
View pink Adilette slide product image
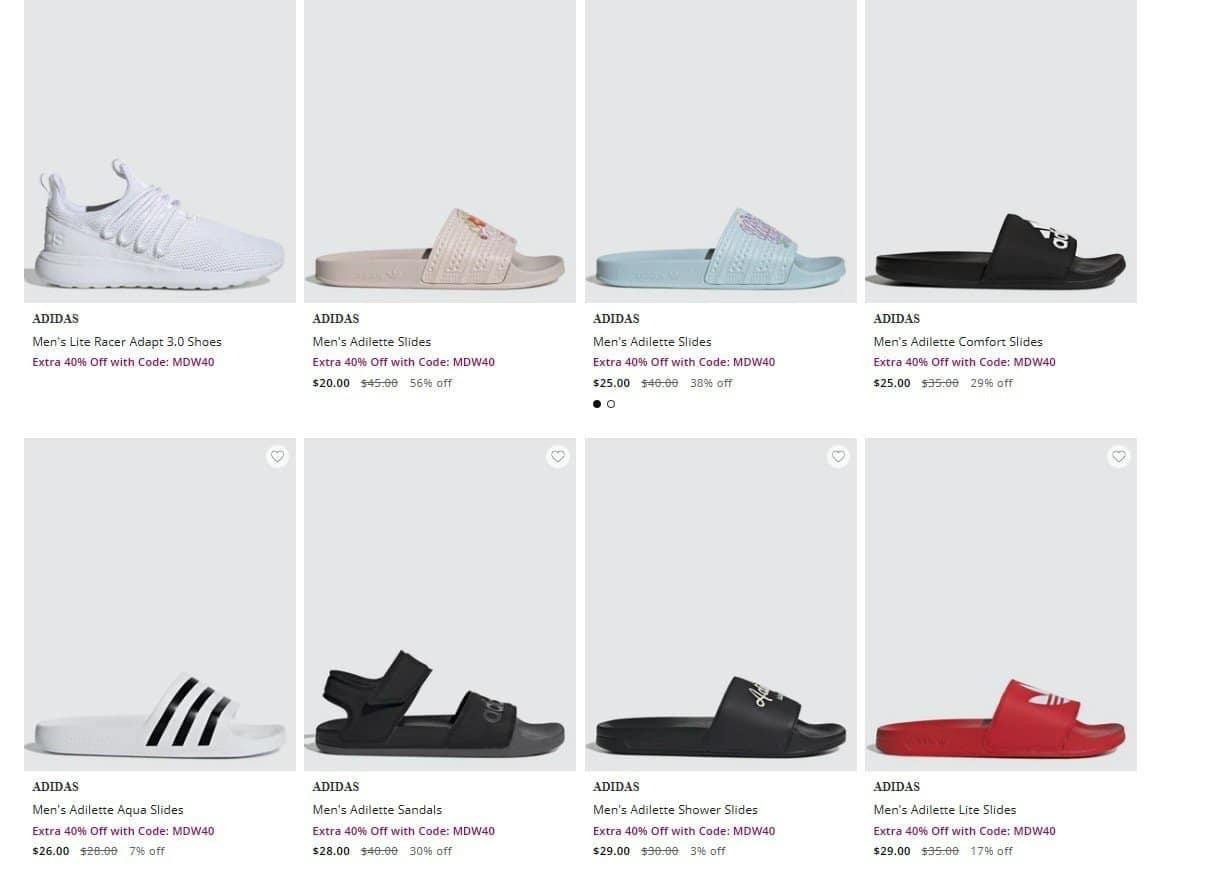[440, 151]
